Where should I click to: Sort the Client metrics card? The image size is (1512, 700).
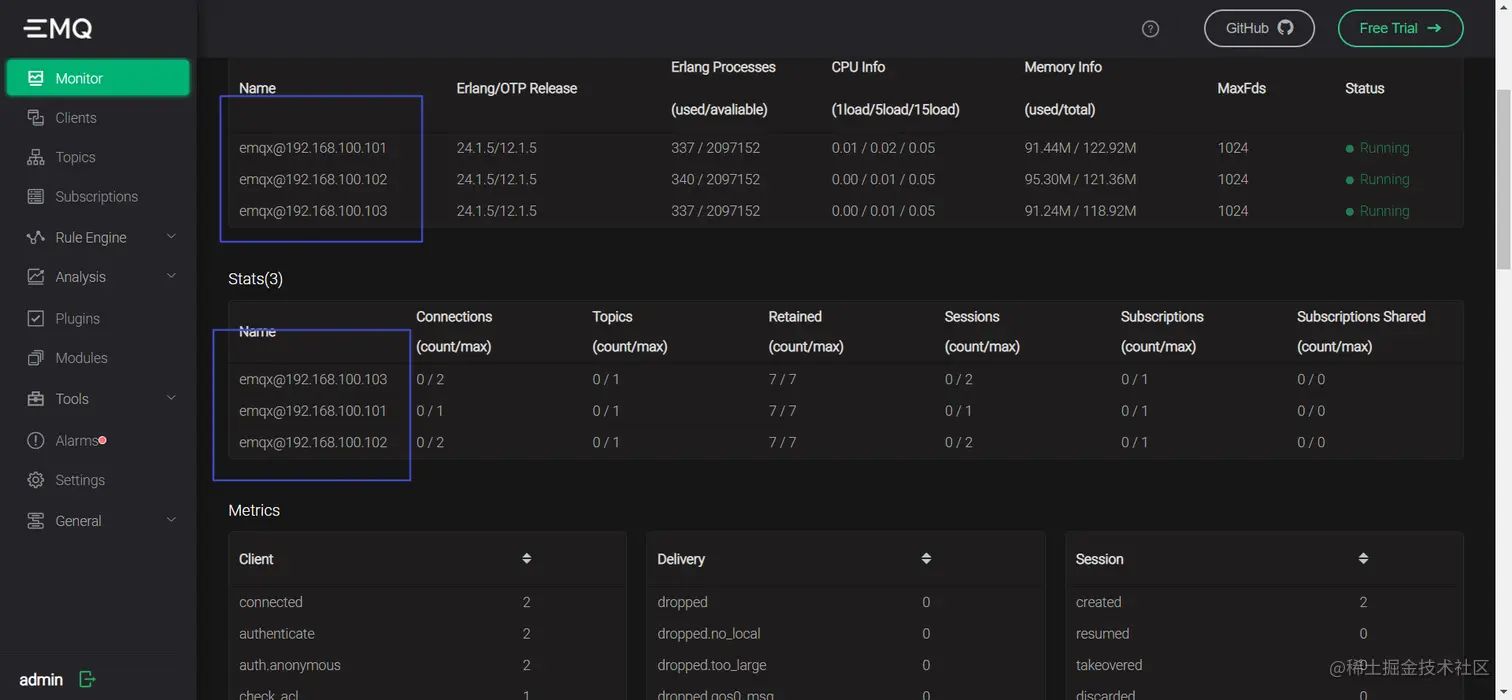point(527,559)
